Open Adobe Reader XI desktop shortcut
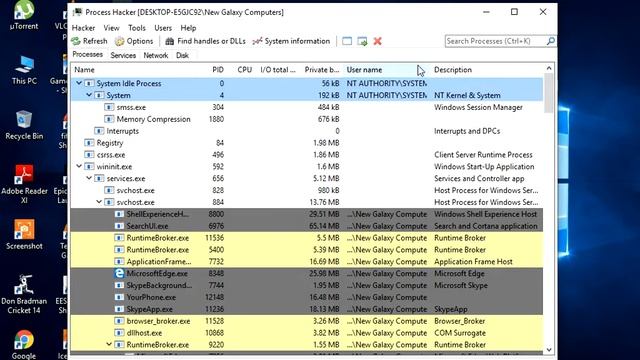This screenshot has width=640, height=360. pyautogui.click(x=24, y=184)
